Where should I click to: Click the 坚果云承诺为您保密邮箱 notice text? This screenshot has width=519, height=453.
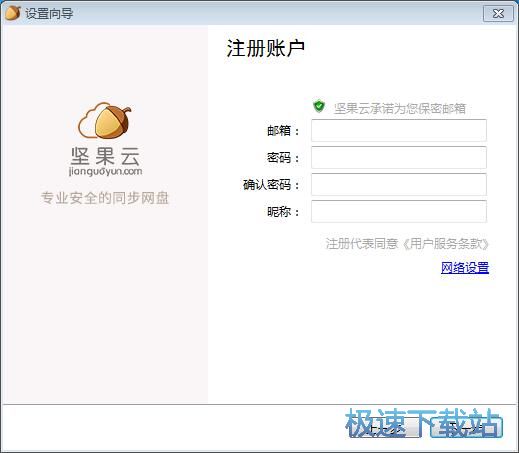coord(400,108)
